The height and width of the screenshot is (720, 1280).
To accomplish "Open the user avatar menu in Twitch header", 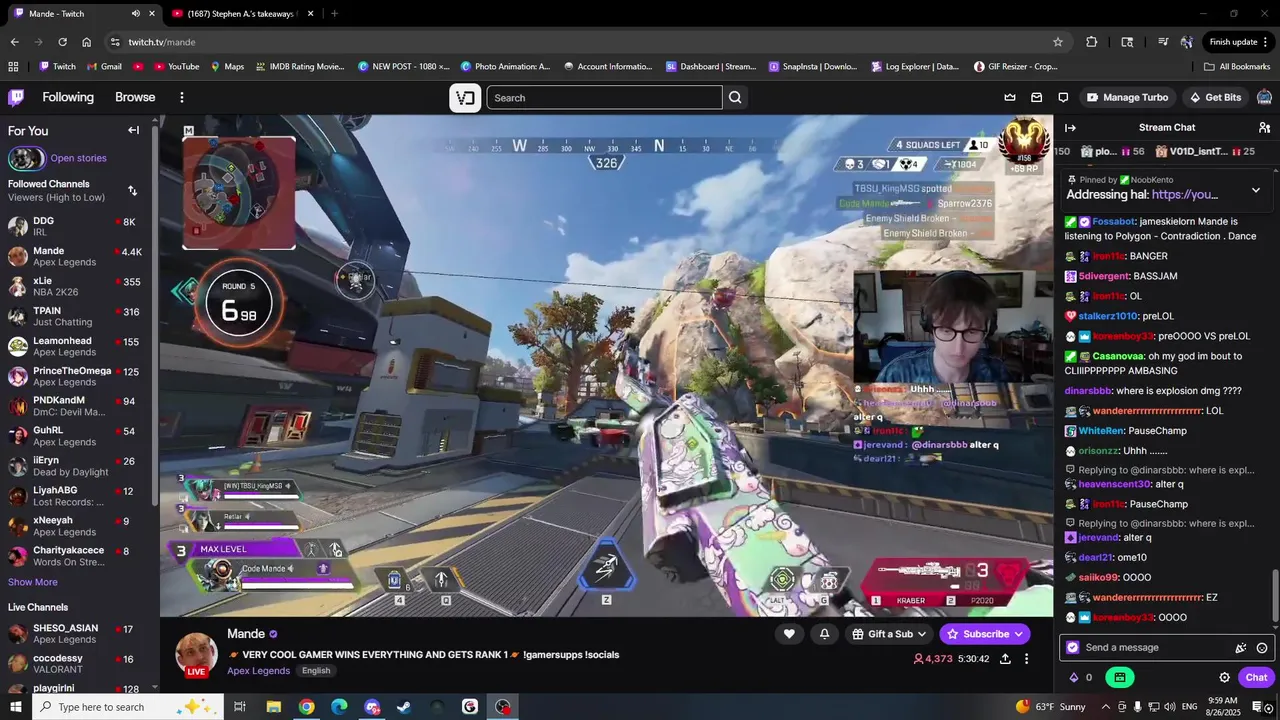I will point(1264,97).
